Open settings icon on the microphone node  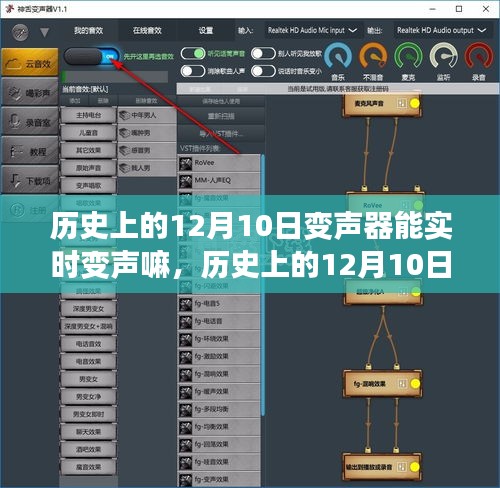(402, 104)
